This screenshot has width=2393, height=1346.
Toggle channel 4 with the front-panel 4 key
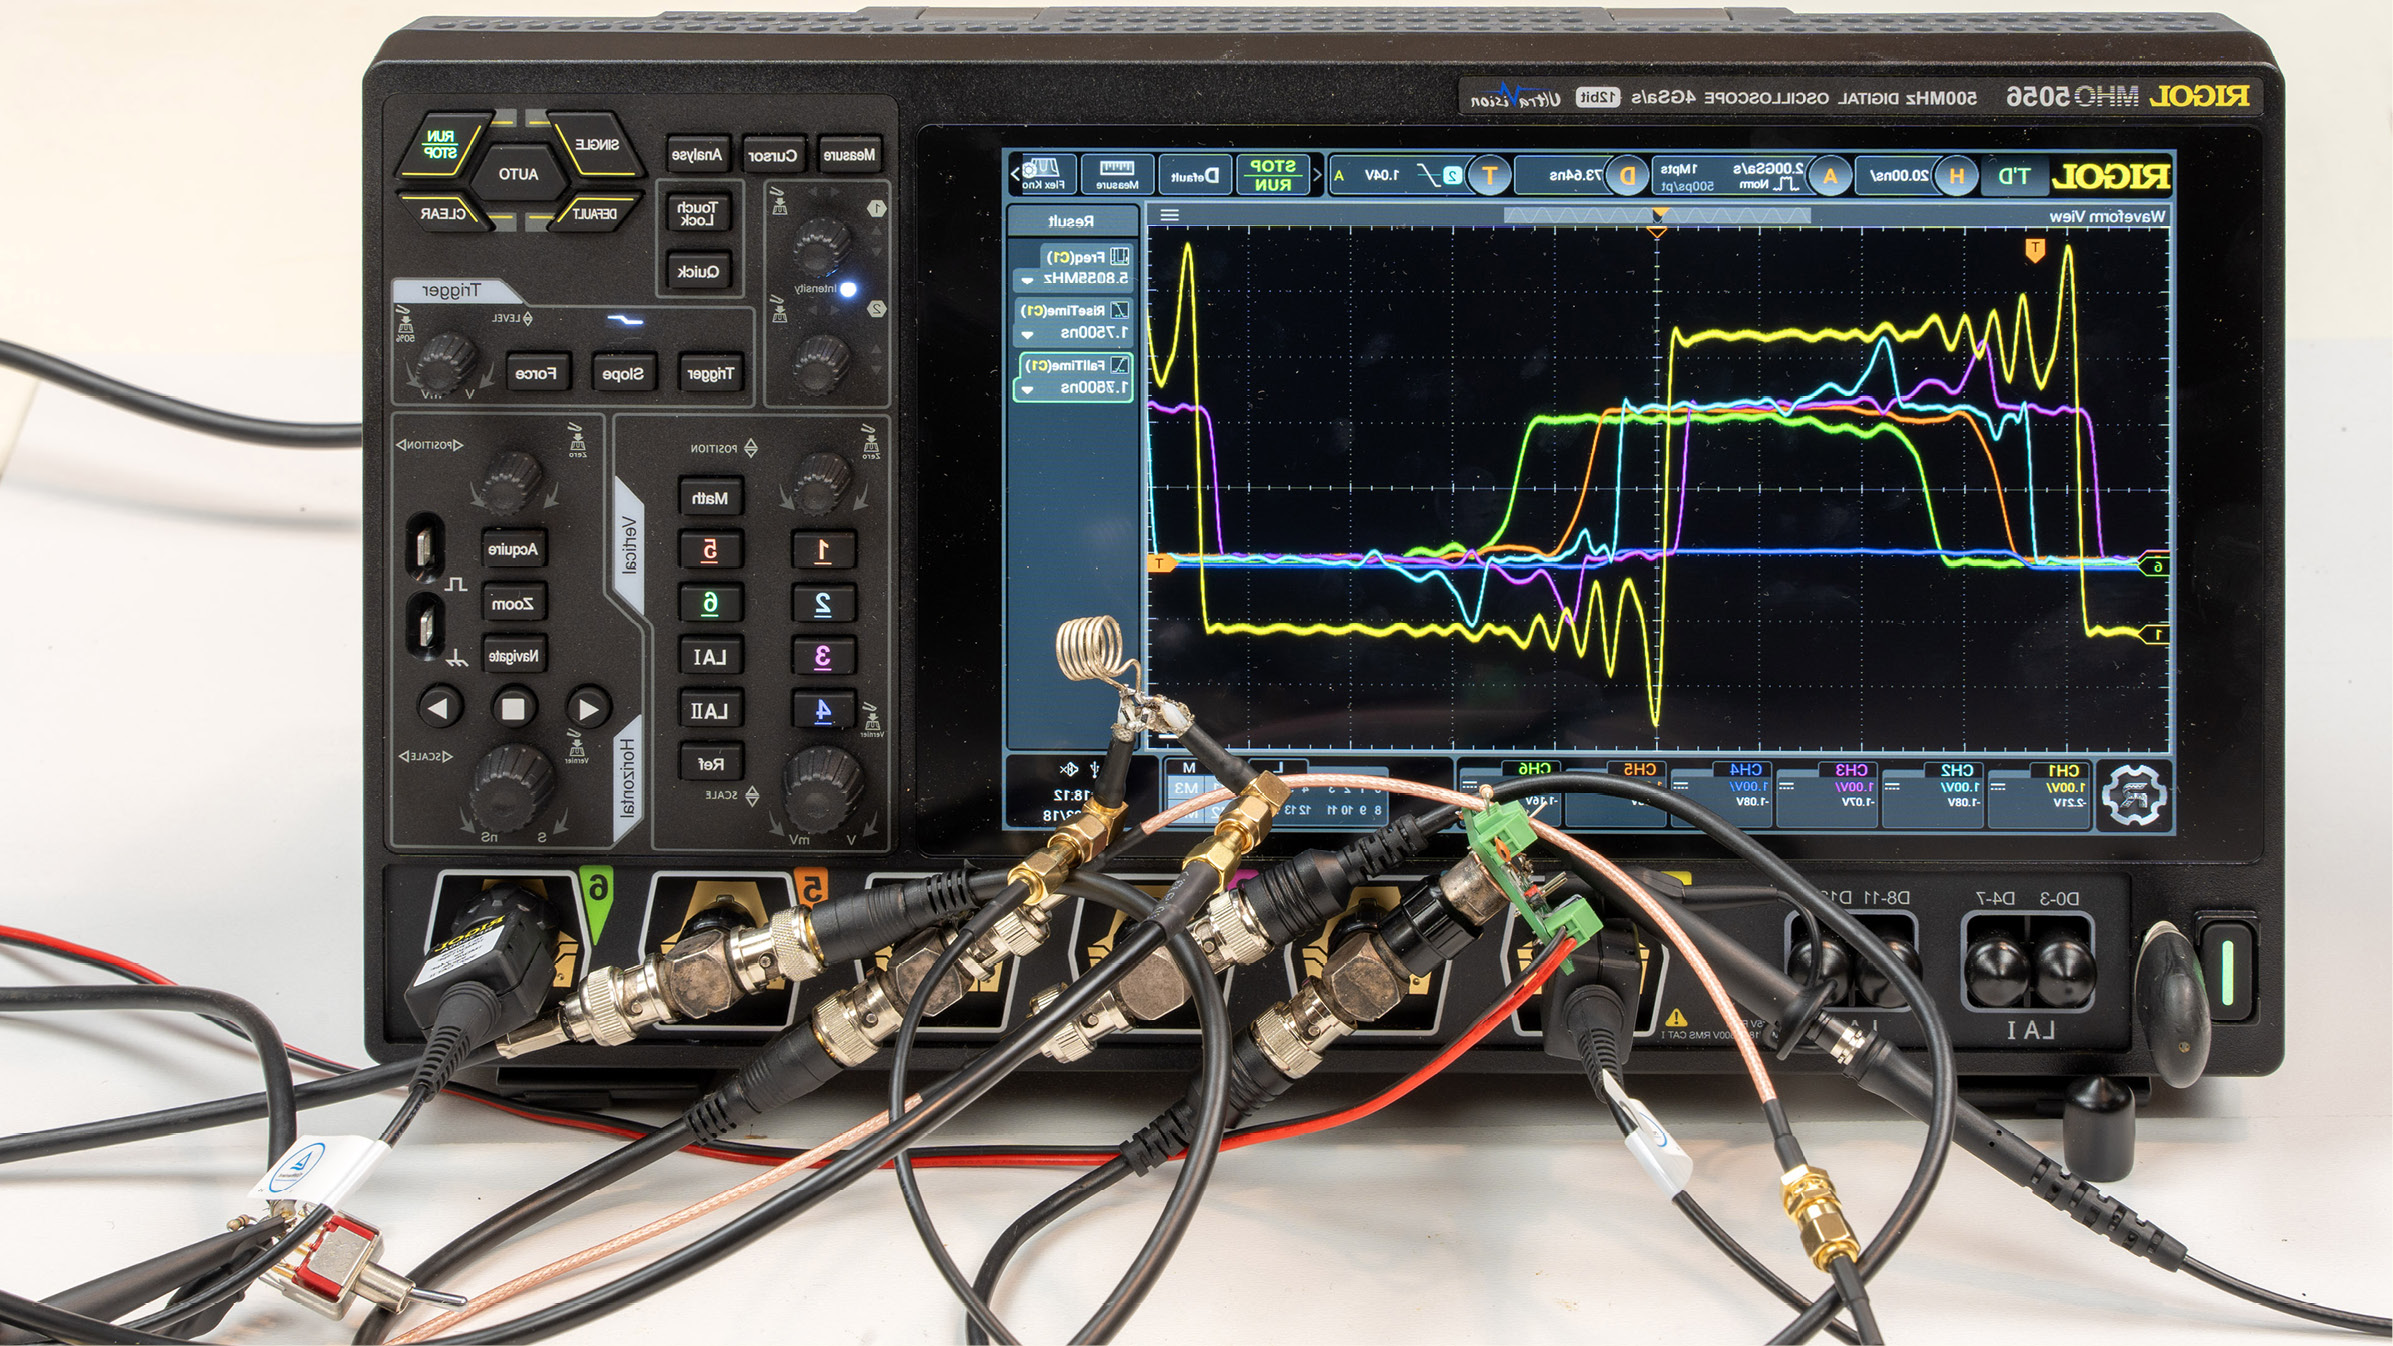[823, 710]
